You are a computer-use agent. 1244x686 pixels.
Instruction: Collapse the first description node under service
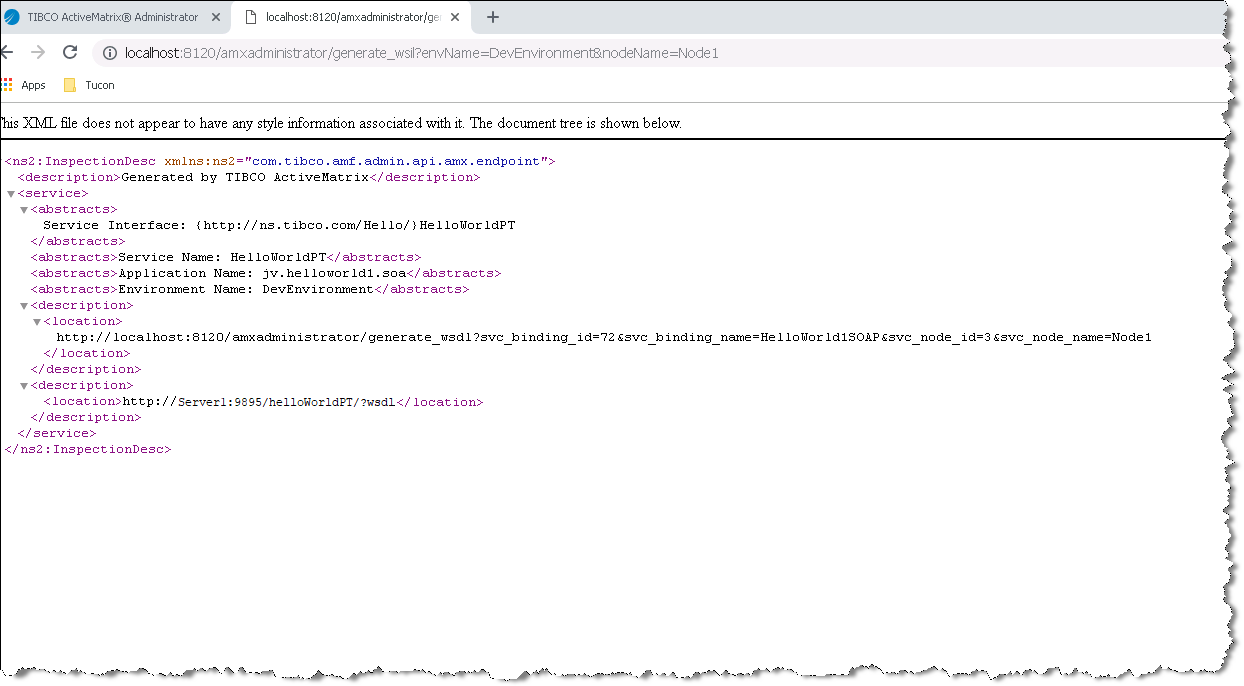click(x=24, y=306)
